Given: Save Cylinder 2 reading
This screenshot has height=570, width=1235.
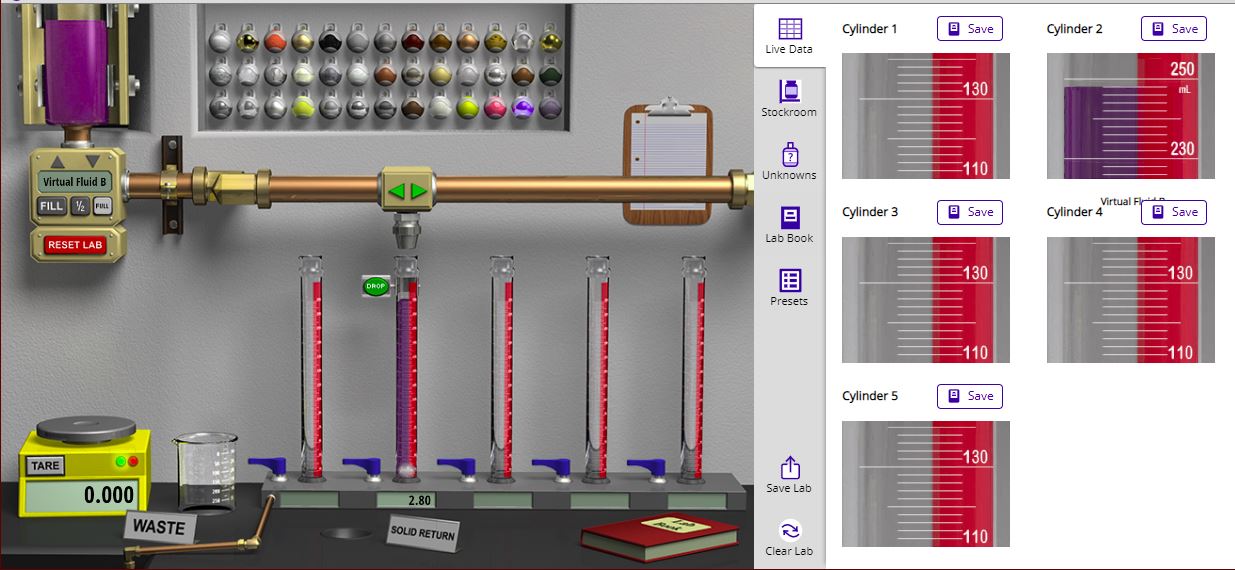Looking at the screenshot, I should tap(1173, 29).
